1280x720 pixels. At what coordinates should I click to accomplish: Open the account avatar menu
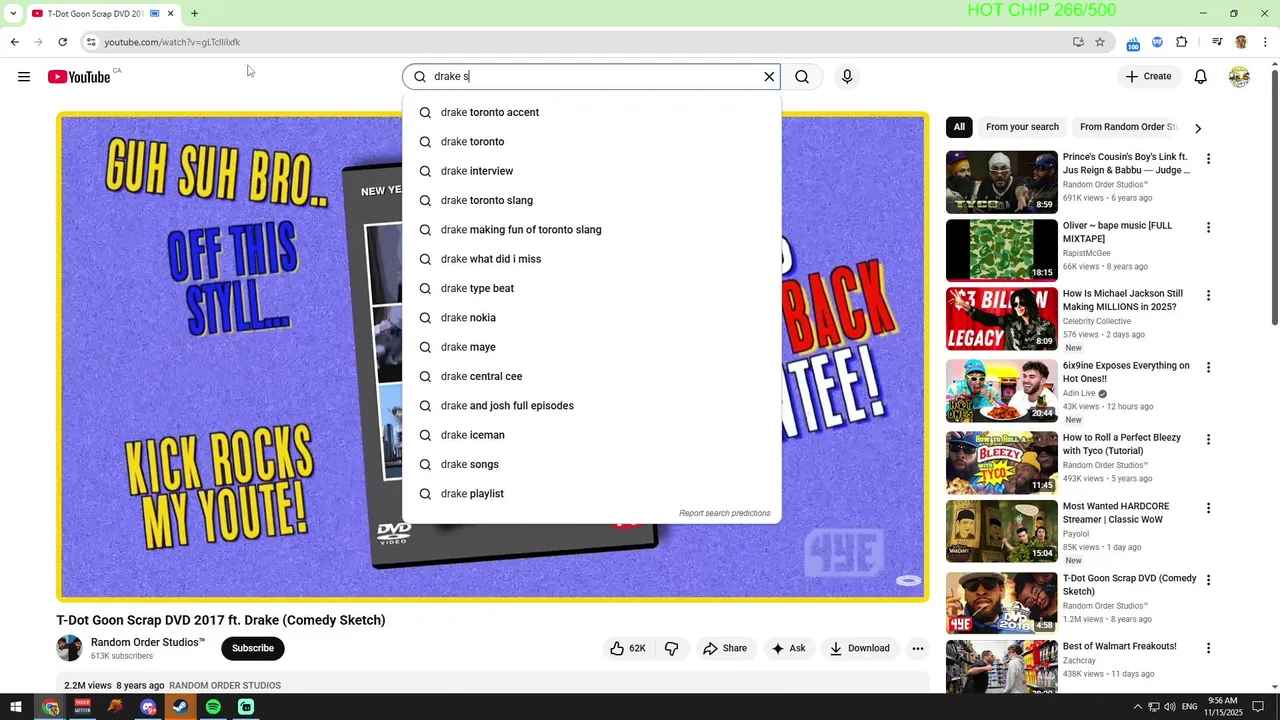[x=1239, y=77]
